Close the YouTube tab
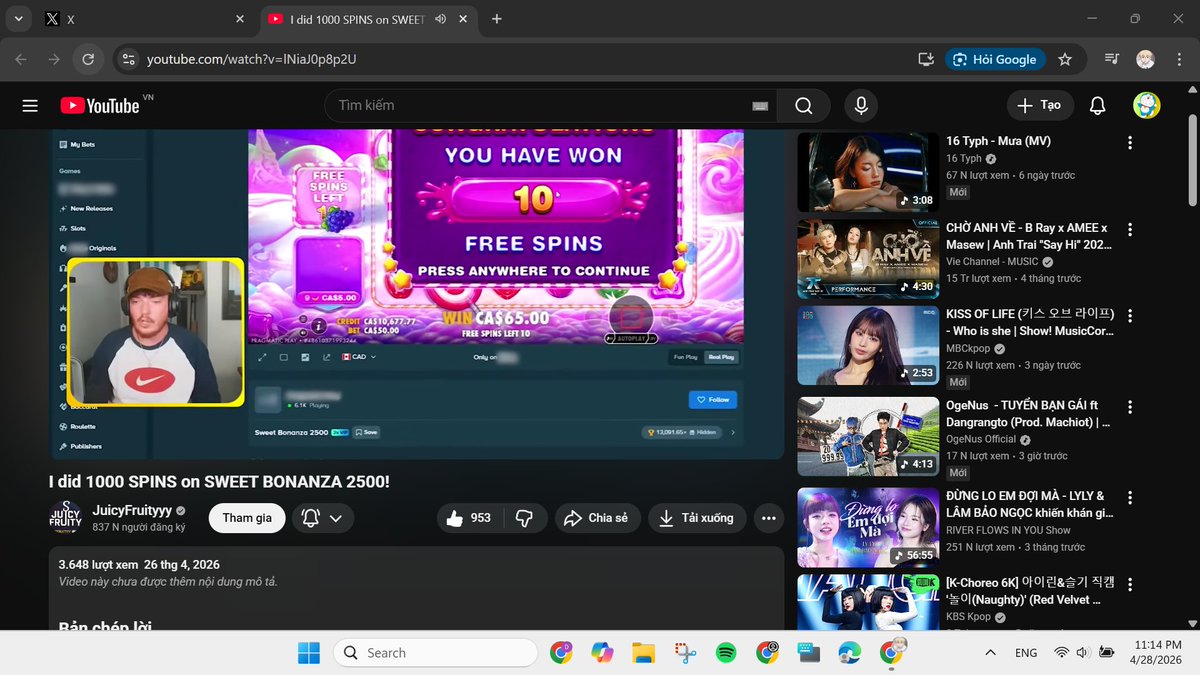 465,19
